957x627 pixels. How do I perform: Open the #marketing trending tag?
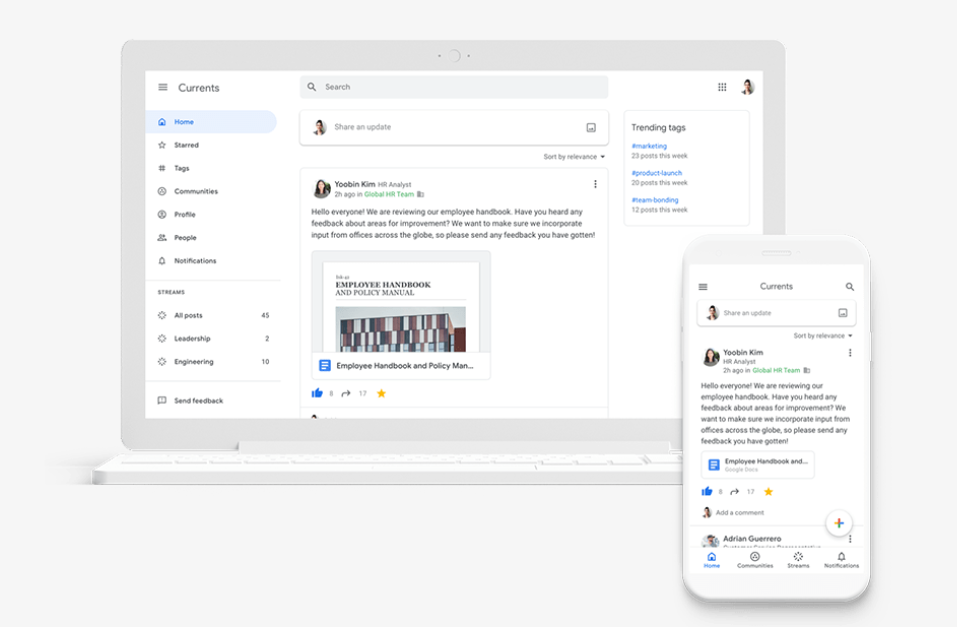coord(649,146)
